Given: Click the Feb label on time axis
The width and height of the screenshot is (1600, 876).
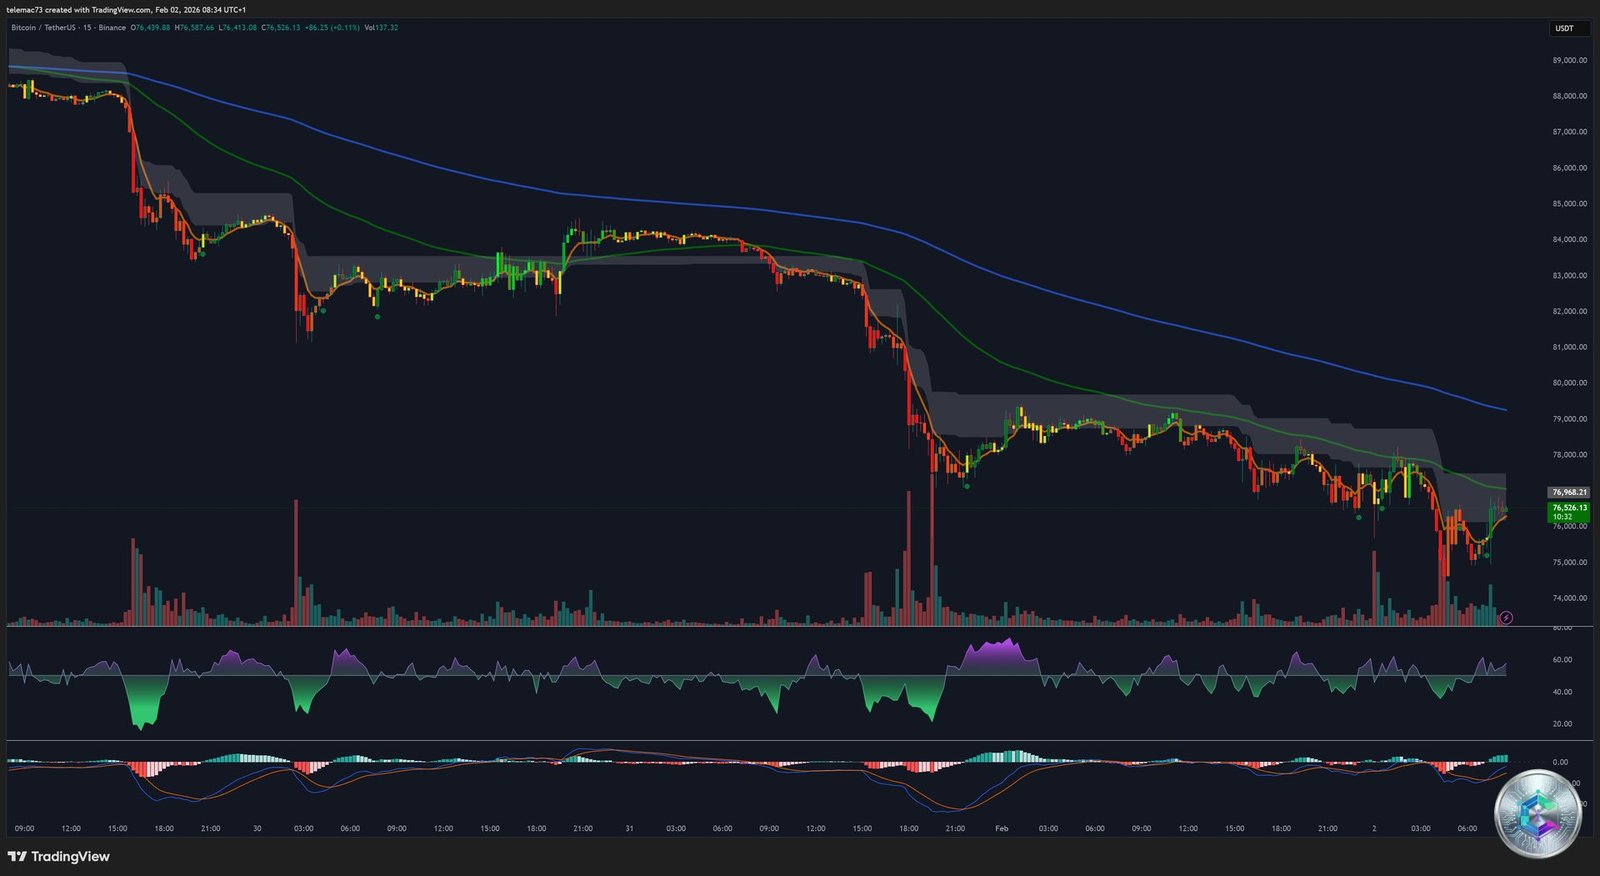Looking at the screenshot, I should [1001, 829].
